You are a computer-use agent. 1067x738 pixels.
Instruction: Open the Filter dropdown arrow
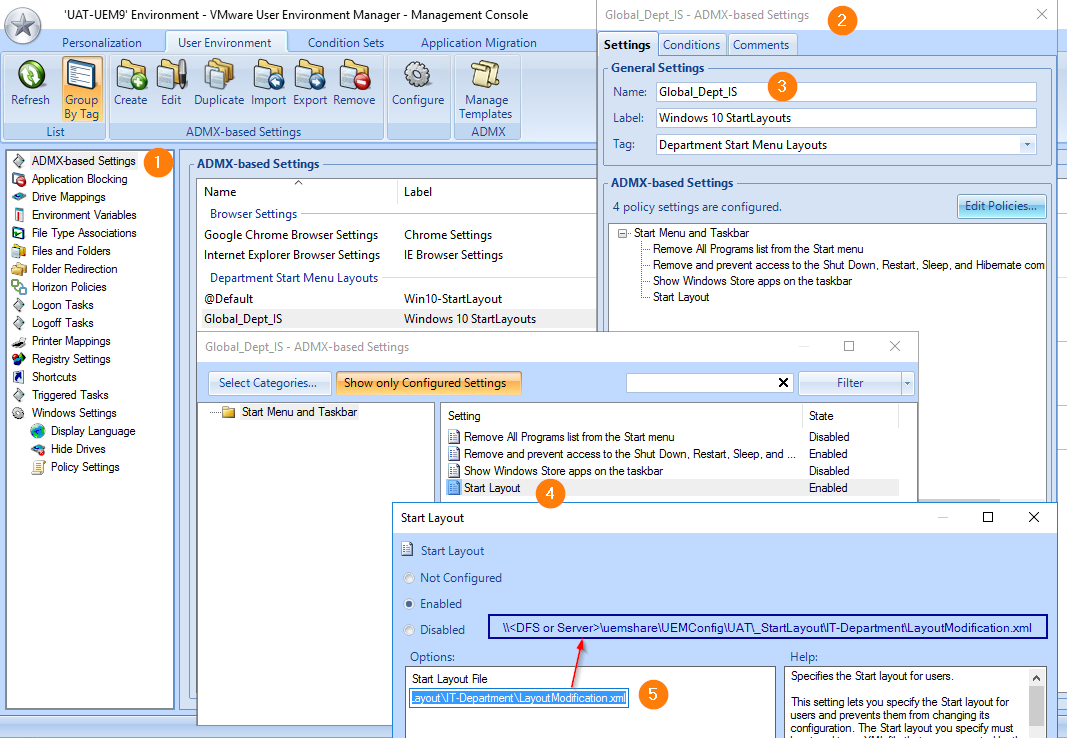click(907, 383)
